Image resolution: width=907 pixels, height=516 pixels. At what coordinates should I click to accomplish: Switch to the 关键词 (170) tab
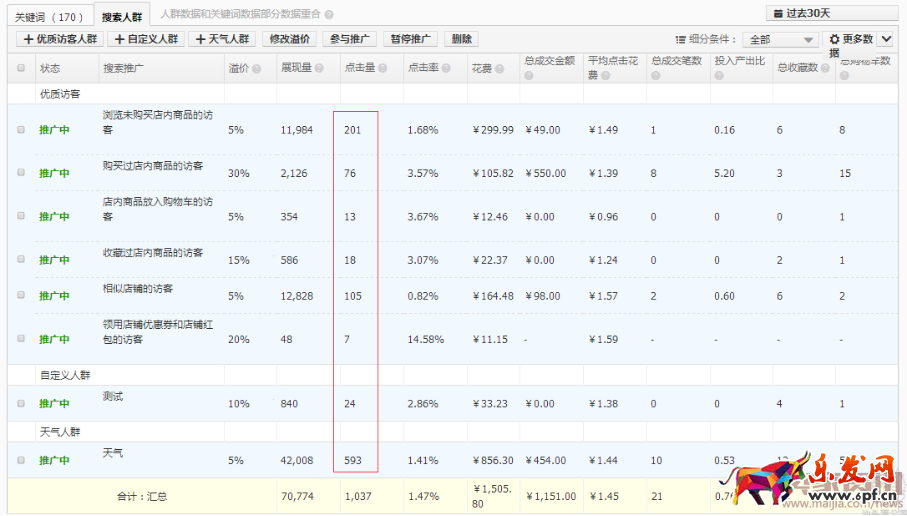click(x=49, y=17)
